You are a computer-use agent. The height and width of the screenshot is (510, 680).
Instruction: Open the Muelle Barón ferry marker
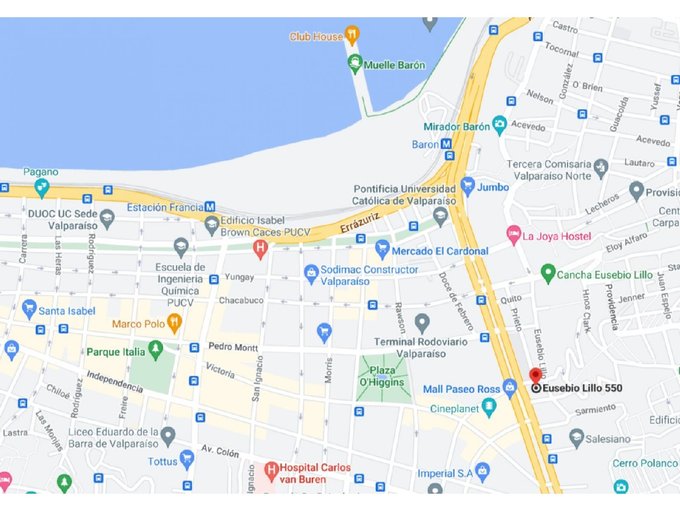point(355,65)
